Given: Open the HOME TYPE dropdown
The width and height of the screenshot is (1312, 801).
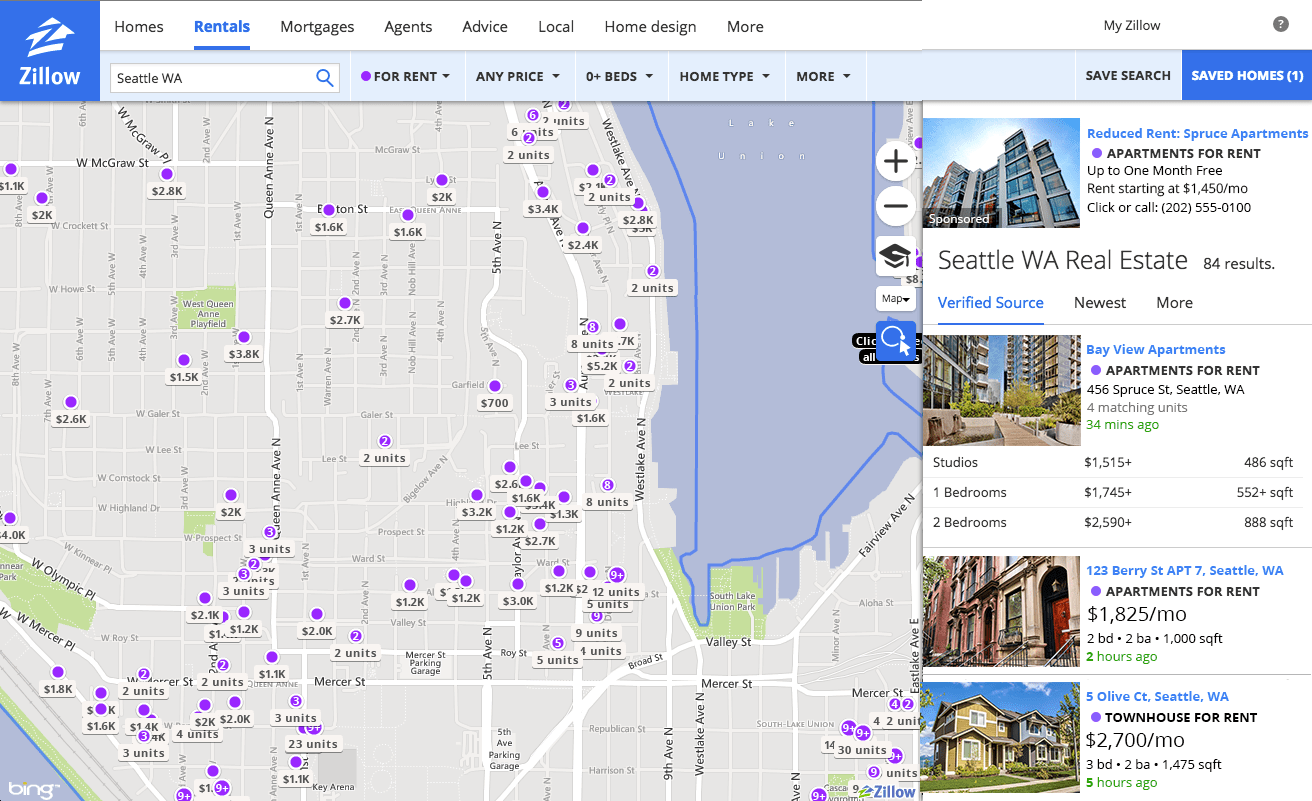Looking at the screenshot, I should pyautogui.click(x=725, y=75).
